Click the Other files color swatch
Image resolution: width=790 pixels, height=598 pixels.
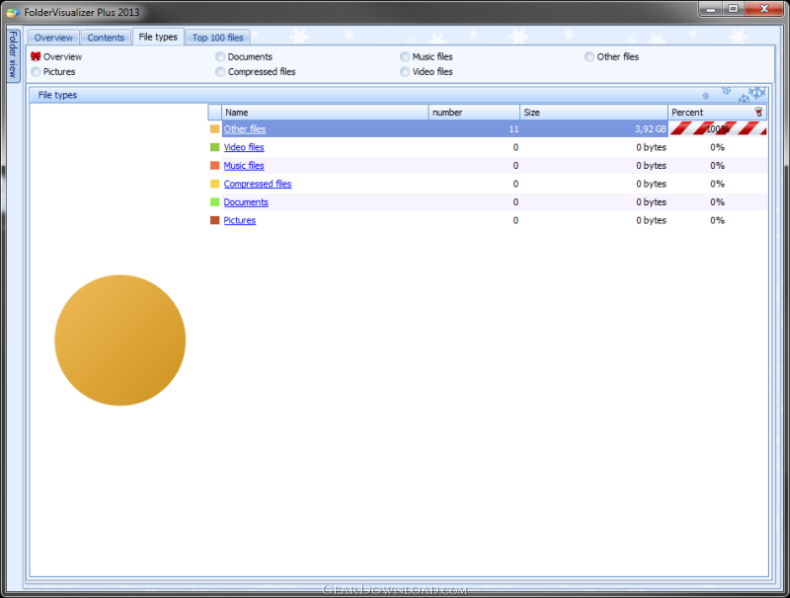coord(215,129)
